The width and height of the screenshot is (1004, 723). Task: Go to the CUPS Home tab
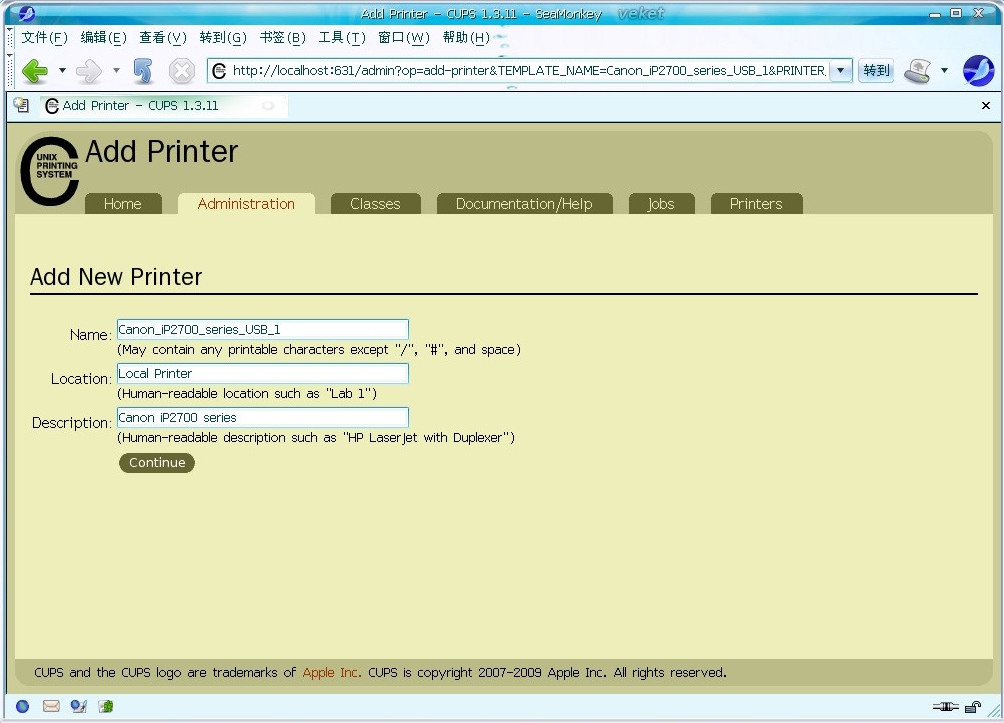click(x=123, y=204)
